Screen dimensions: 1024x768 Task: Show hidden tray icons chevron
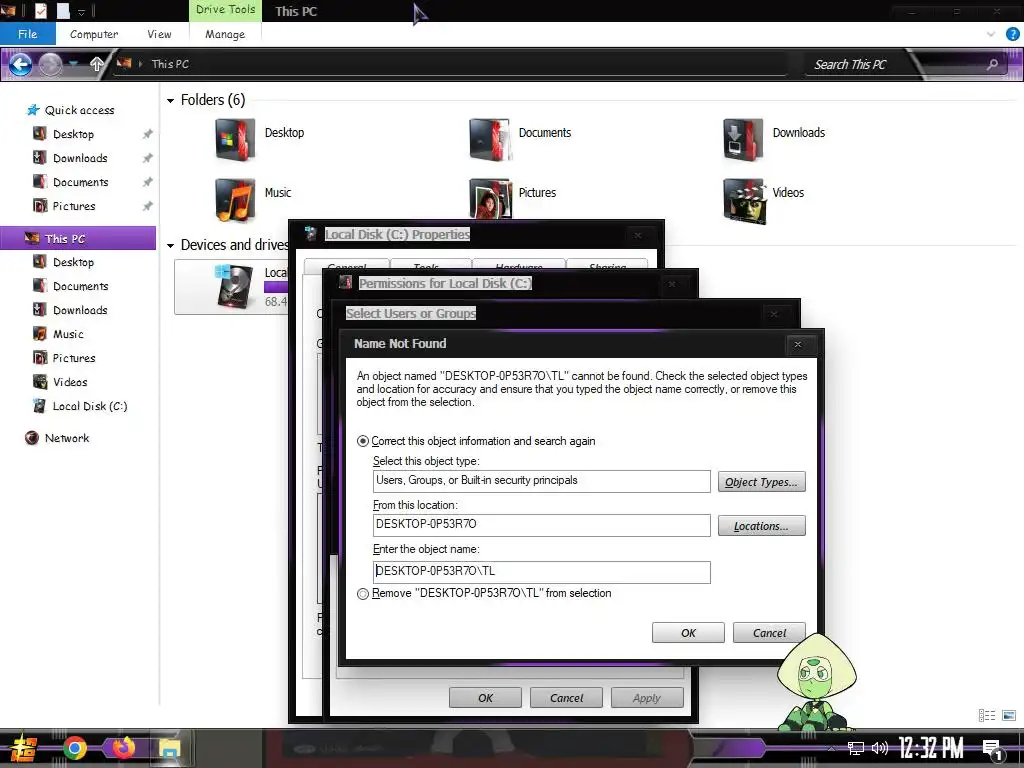click(x=831, y=748)
